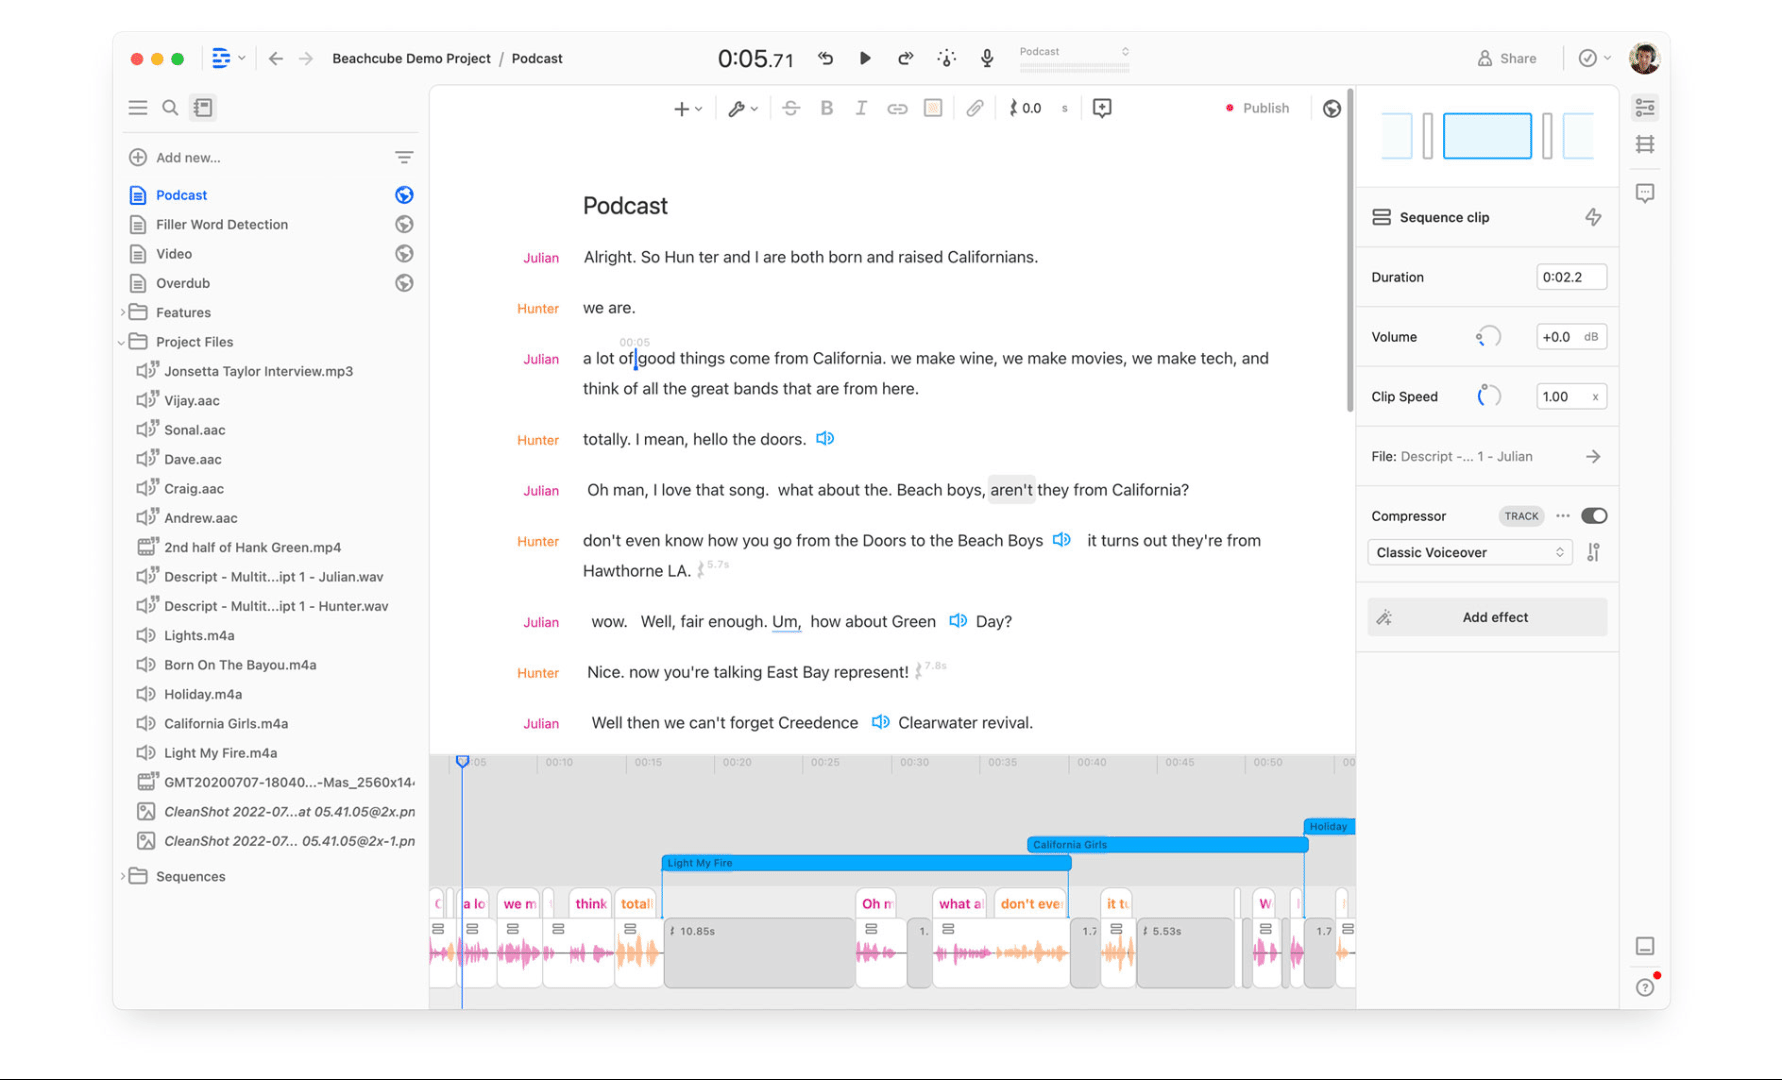Attach a file using the paperclip icon

pos(975,108)
